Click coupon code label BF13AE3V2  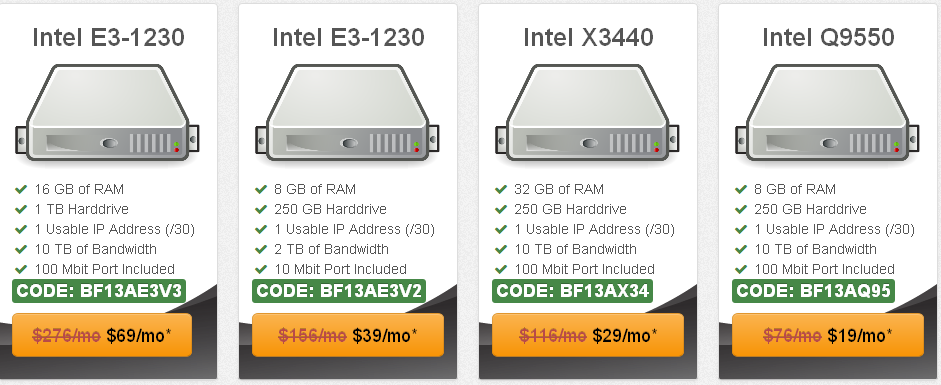click(339, 291)
